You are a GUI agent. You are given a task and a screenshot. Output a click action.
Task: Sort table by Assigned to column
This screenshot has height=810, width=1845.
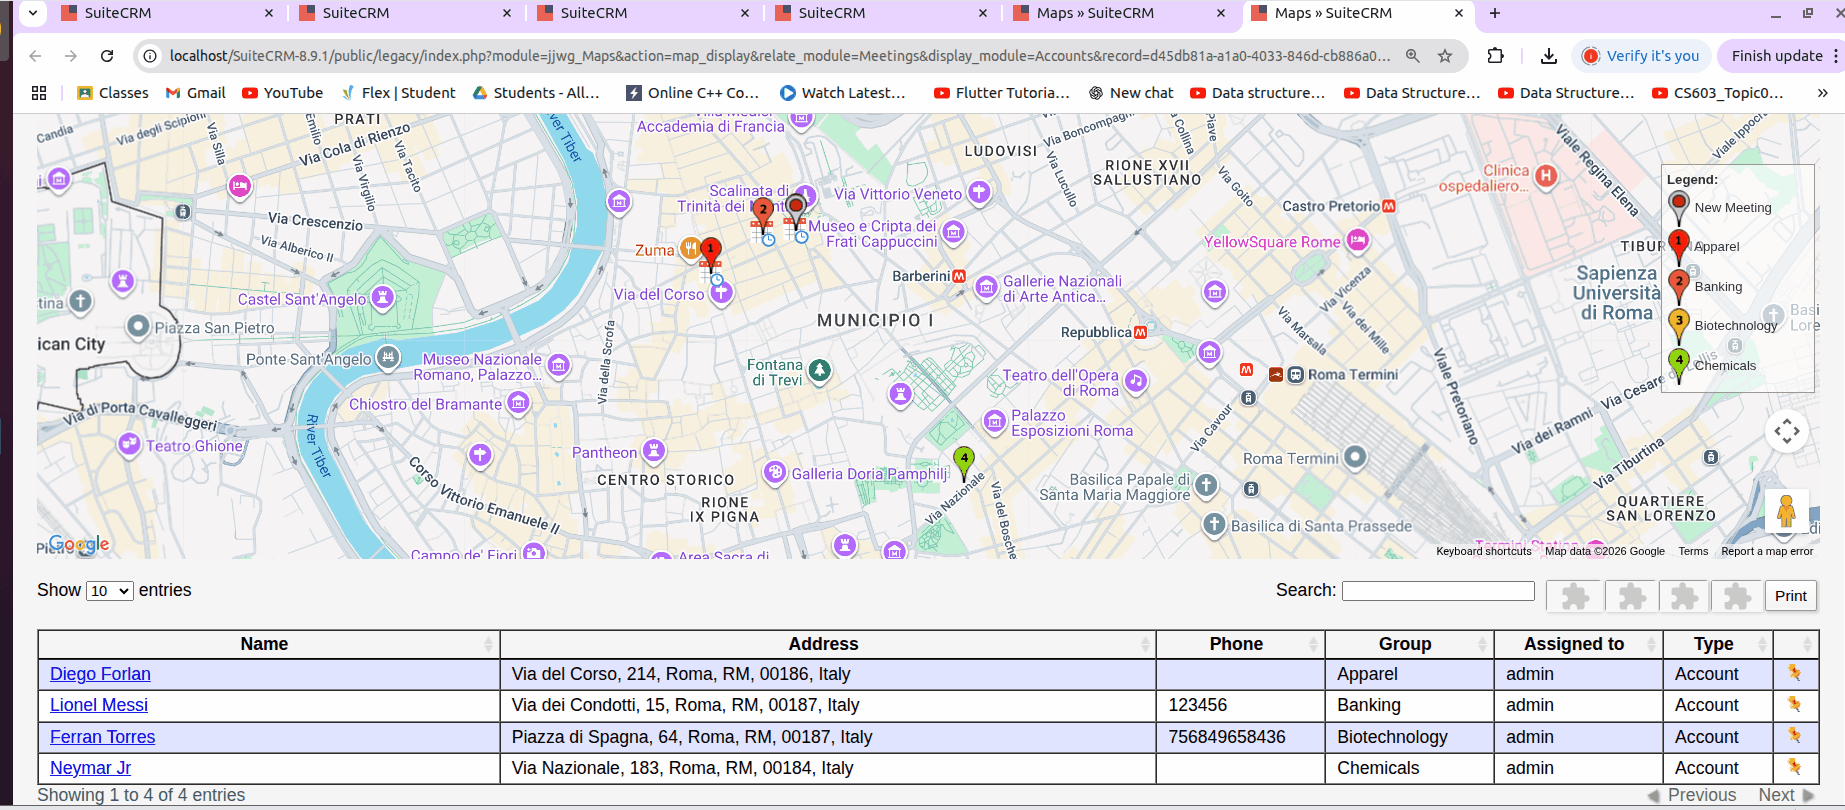click(1578, 644)
